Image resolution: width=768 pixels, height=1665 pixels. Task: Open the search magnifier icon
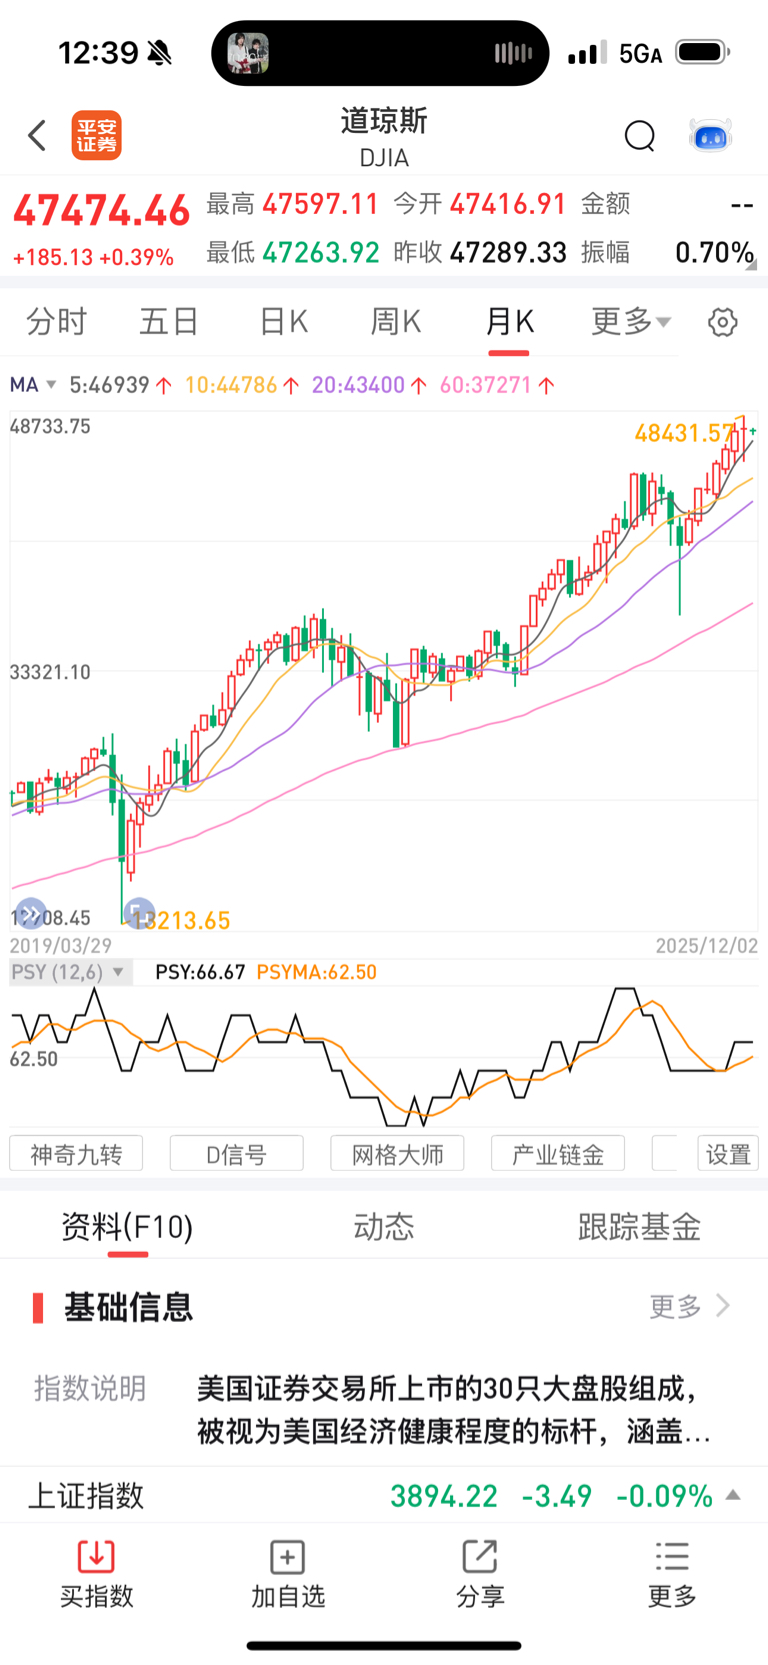[639, 135]
